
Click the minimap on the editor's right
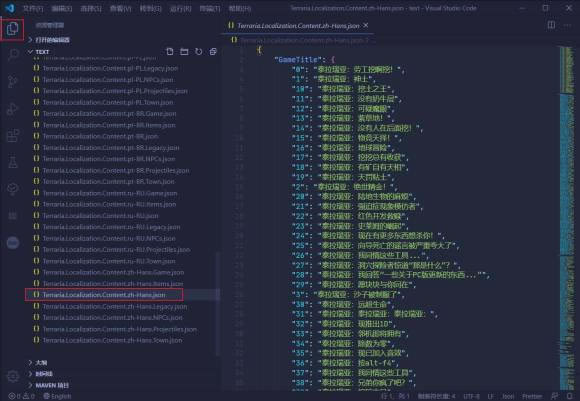point(567,218)
